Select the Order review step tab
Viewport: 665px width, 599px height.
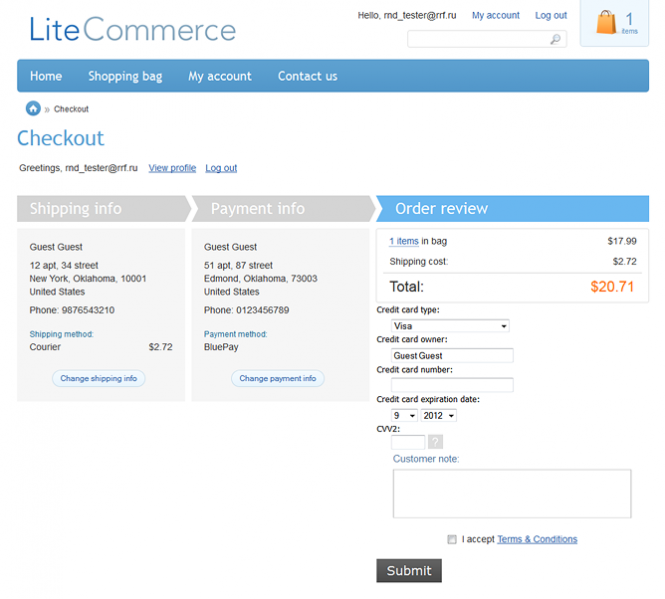pos(512,208)
